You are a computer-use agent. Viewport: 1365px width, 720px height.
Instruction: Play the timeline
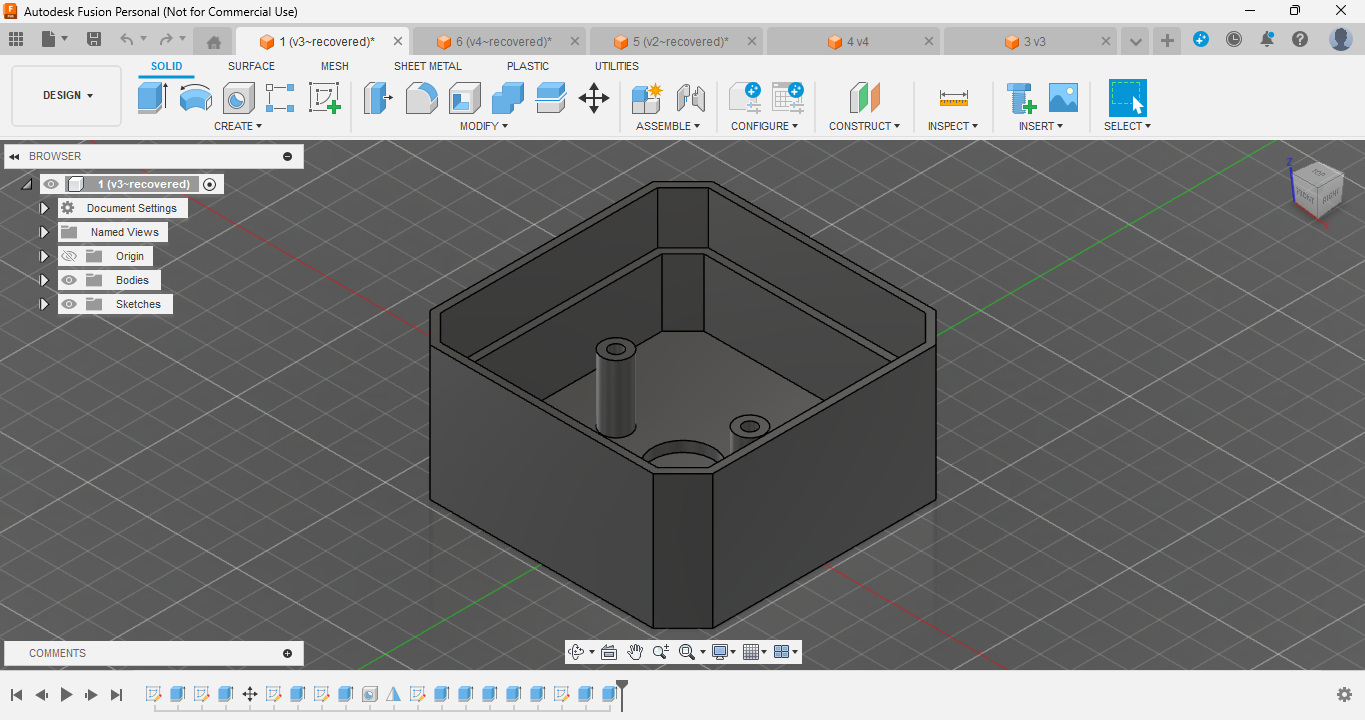[x=66, y=694]
